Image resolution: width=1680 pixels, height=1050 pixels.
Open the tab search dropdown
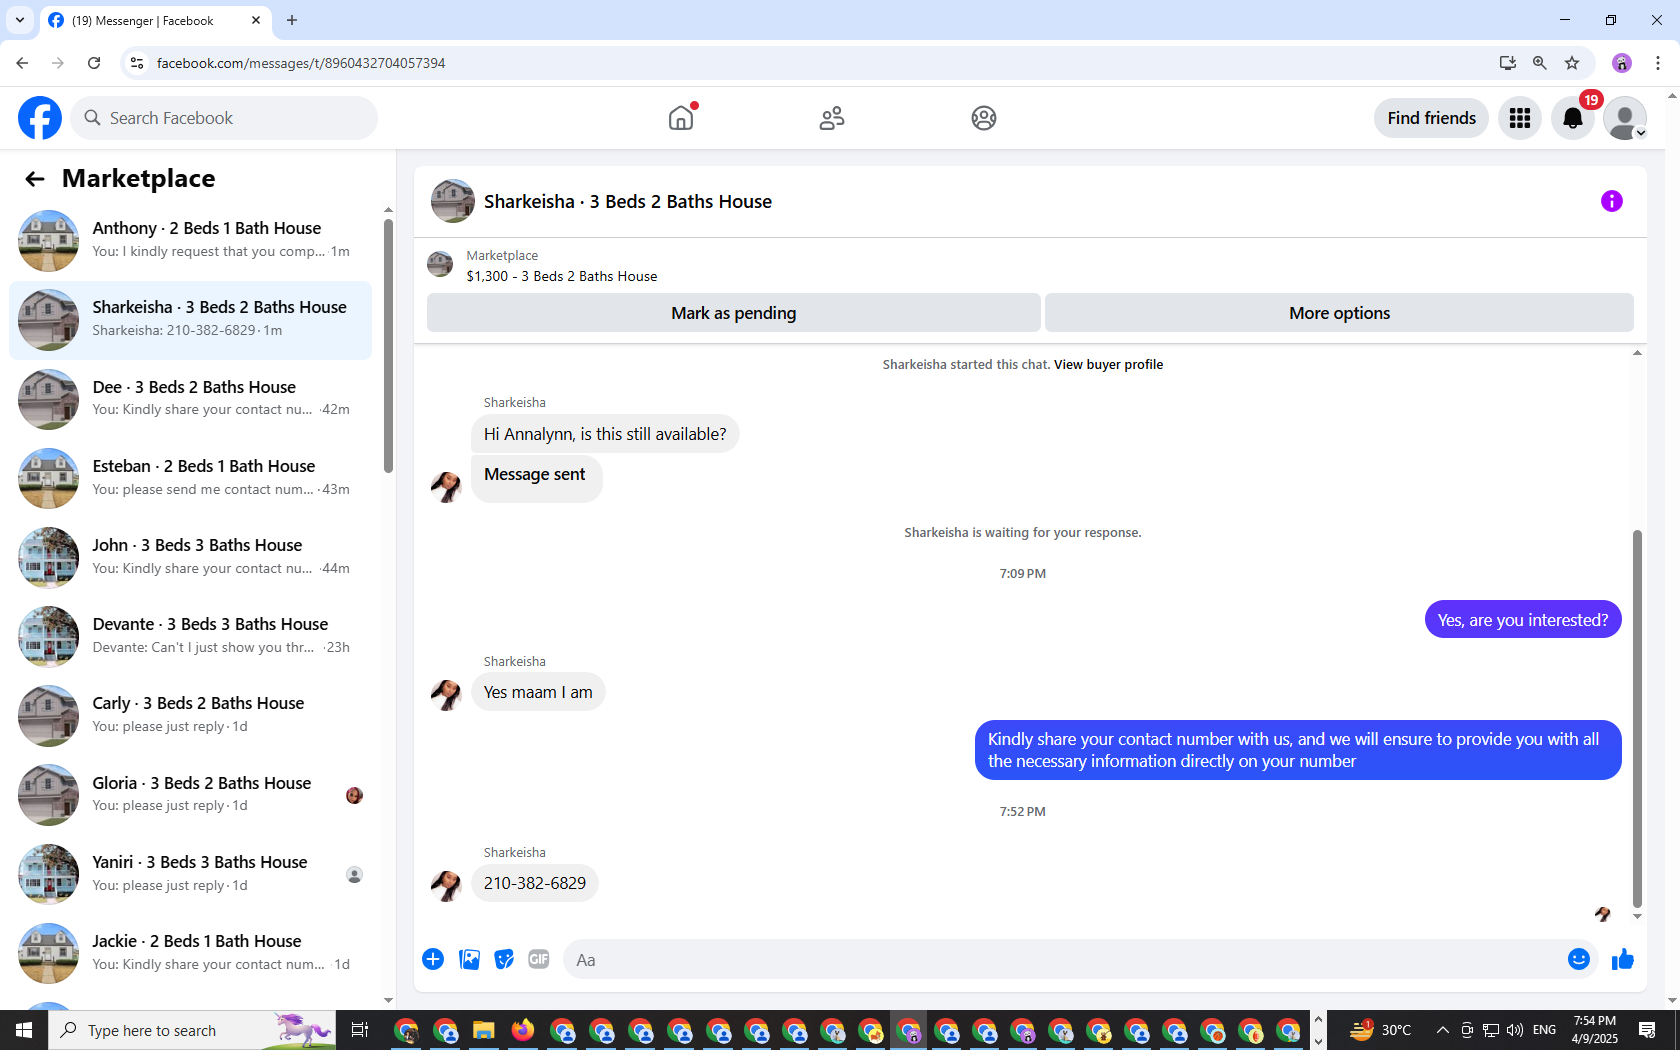(x=20, y=20)
